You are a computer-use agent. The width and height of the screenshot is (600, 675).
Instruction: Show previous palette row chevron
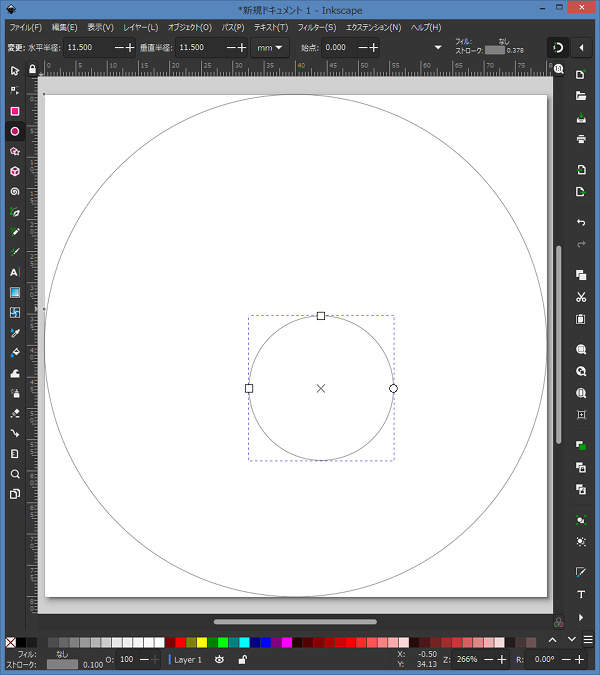coord(553,640)
